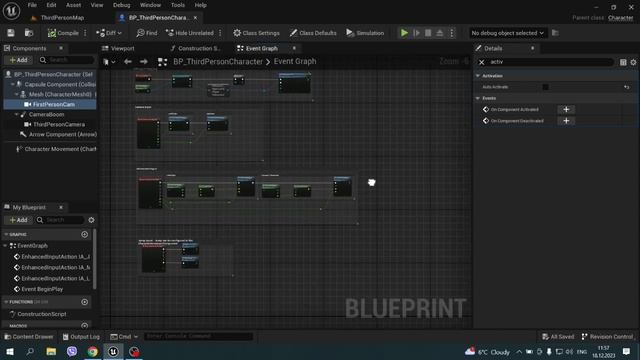Add new graph with plus icon
Viewport: 640px width, 360px height.
84,234
